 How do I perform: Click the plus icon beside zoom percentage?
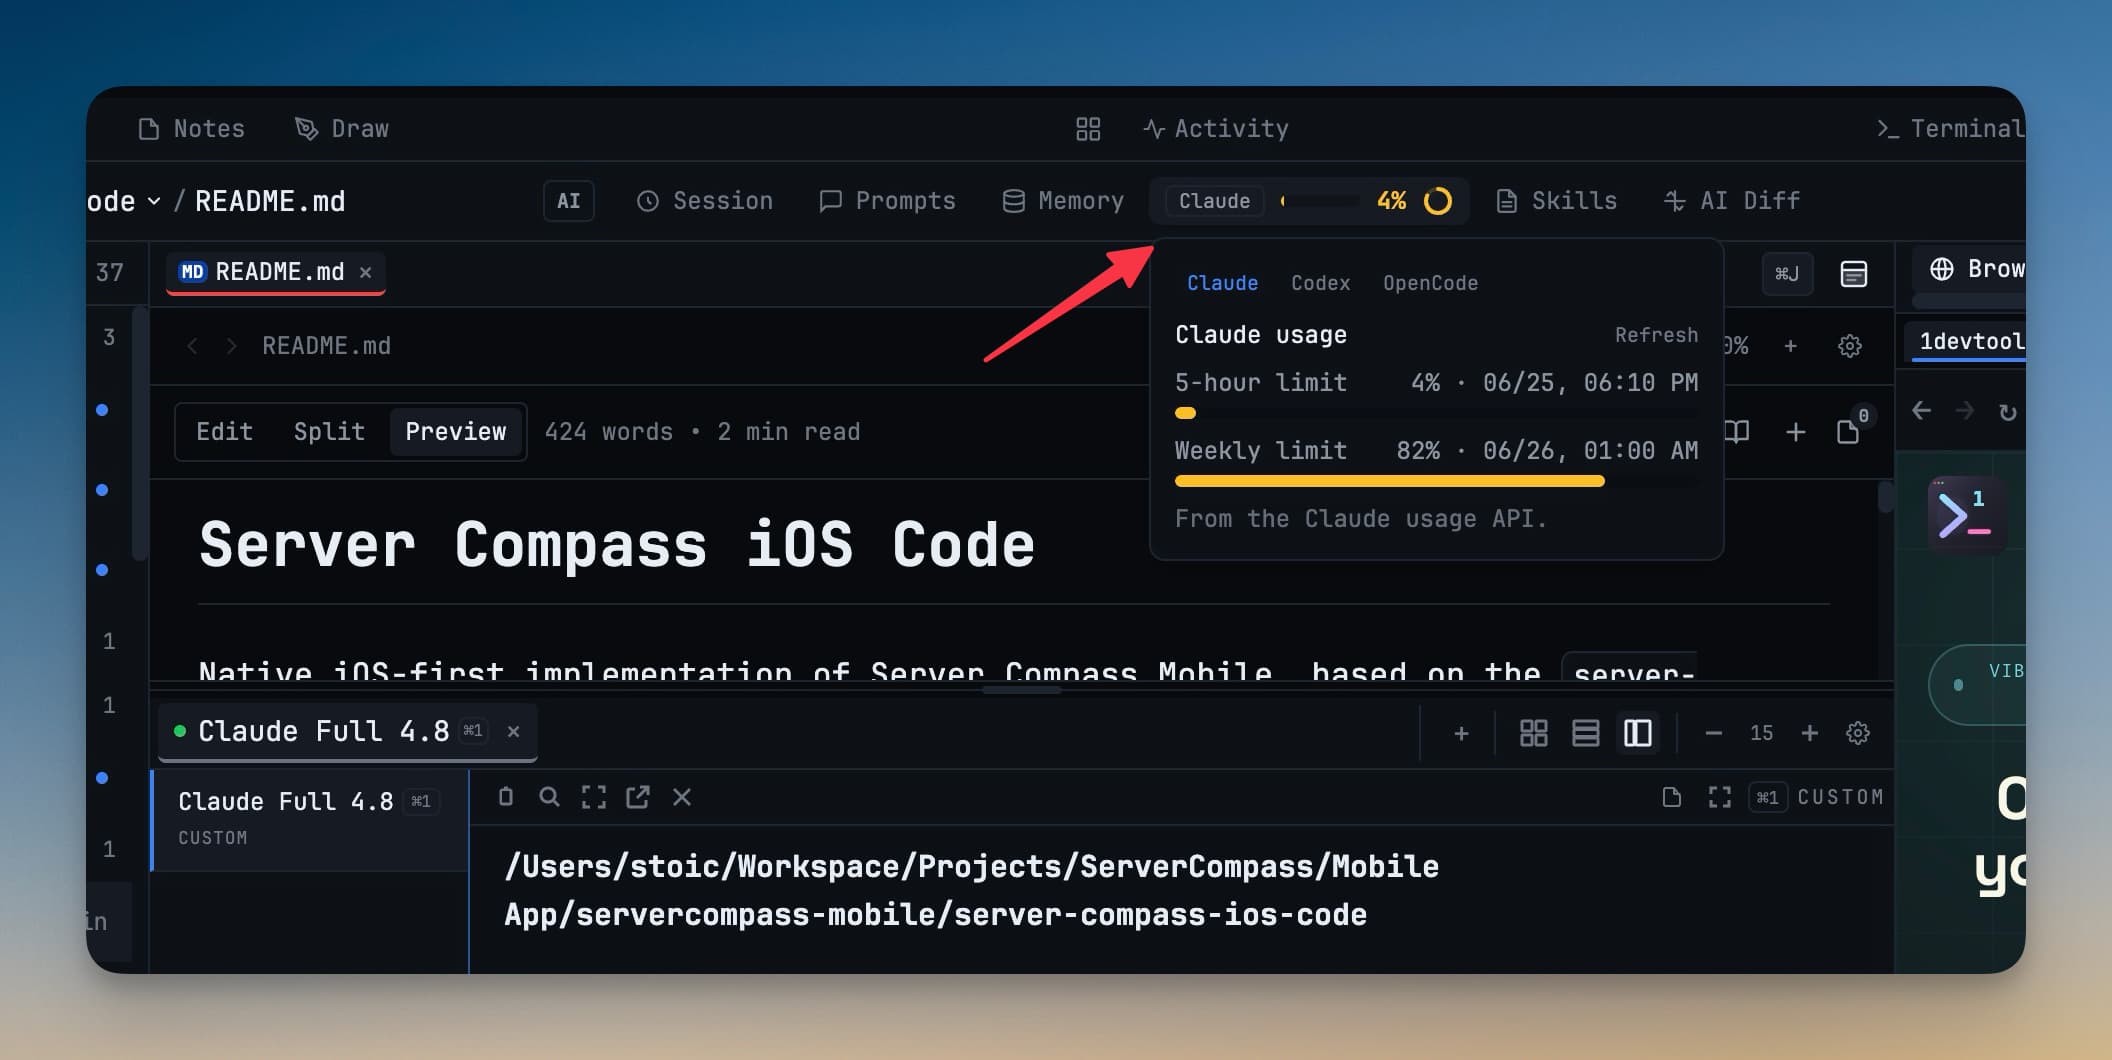1790,346
